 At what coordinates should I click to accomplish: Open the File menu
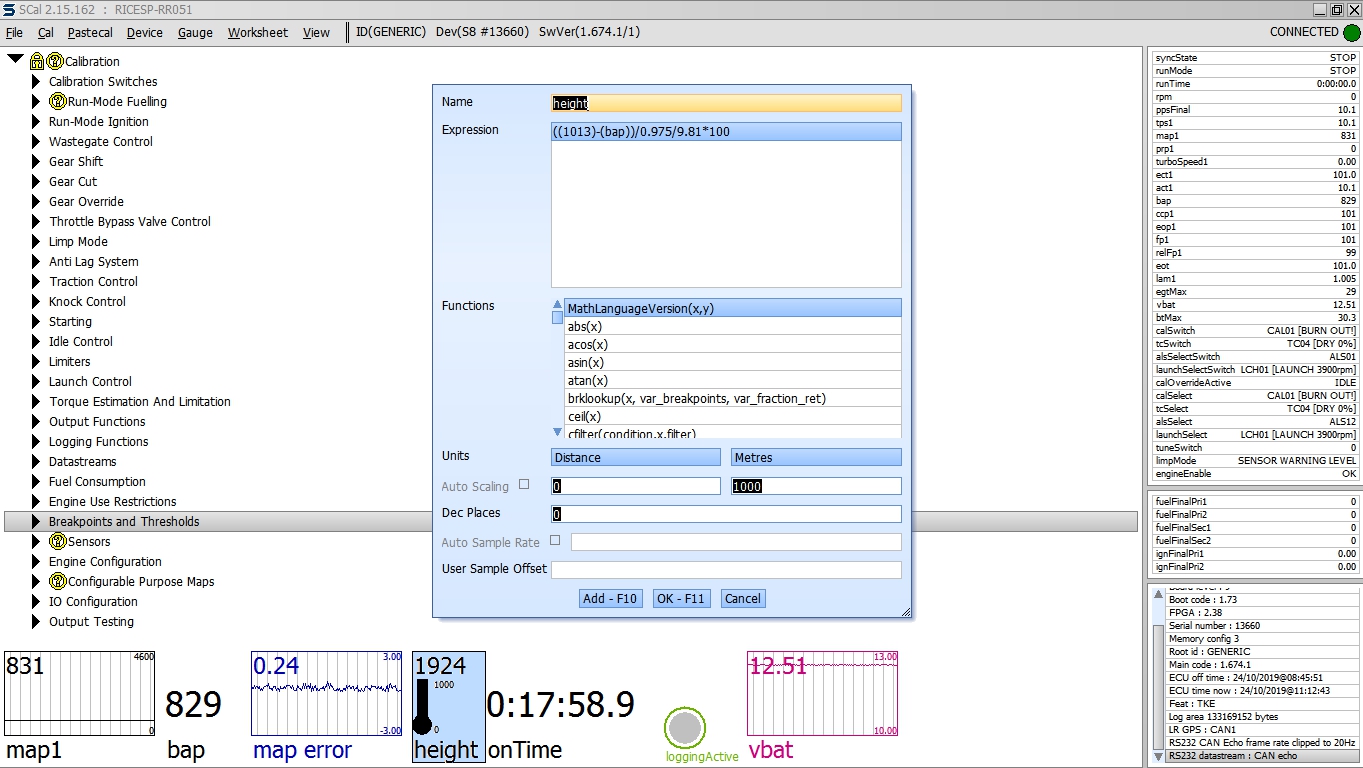click(x=14, y=32)
